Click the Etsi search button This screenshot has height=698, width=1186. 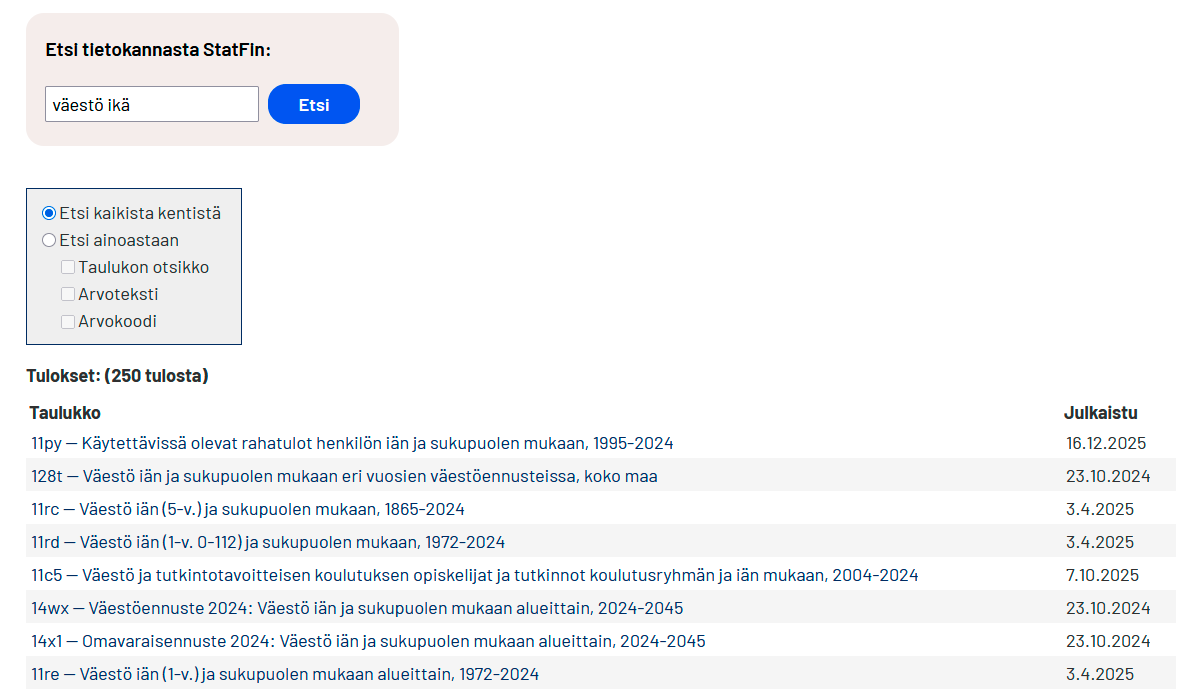[314, 104]
